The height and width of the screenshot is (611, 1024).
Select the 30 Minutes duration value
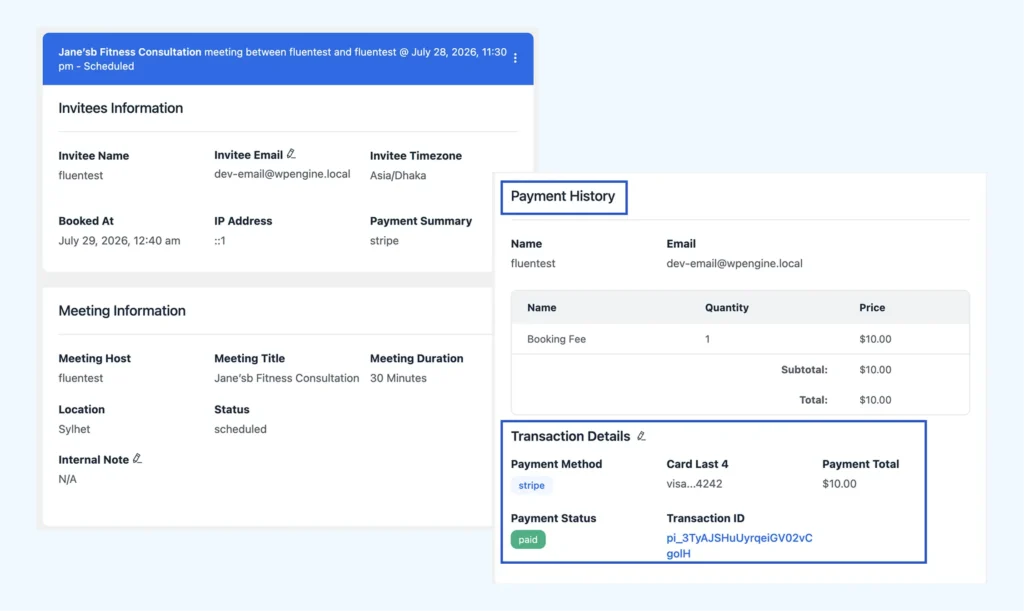398,378
